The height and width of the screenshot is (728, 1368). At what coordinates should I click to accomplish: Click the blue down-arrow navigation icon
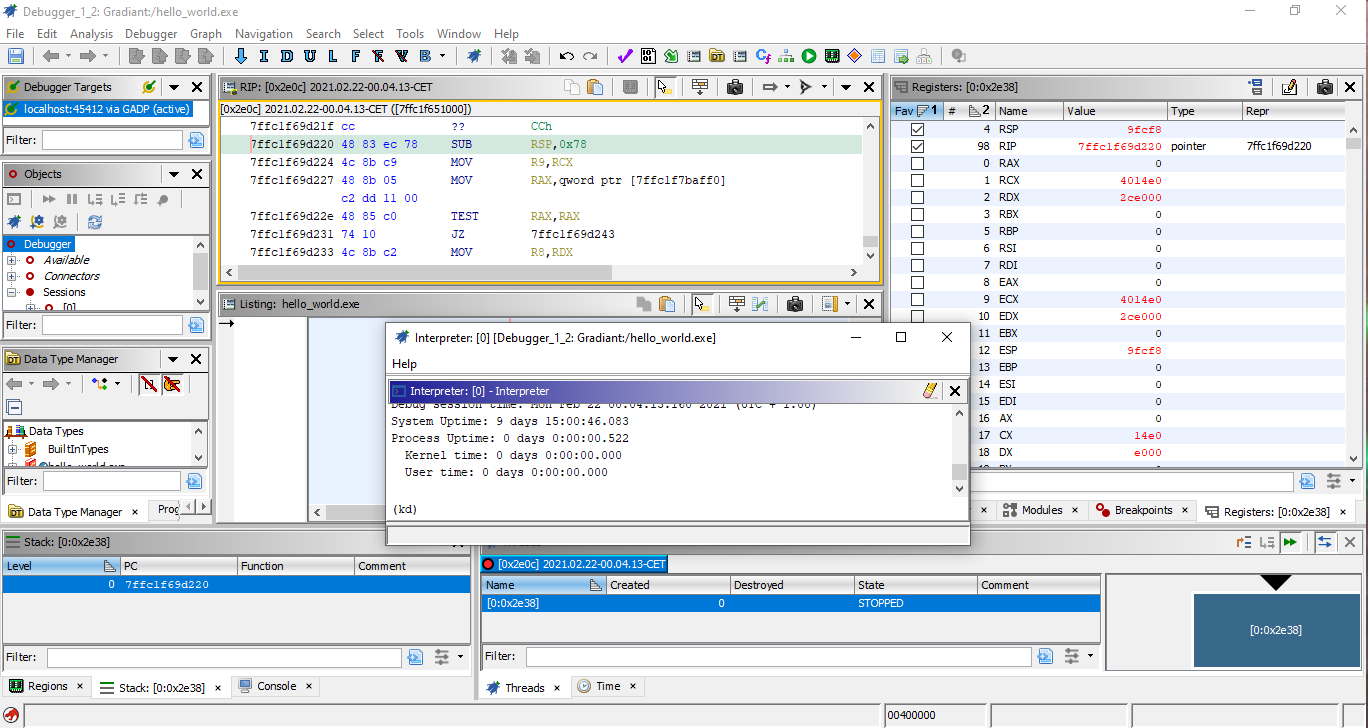pyautogui.click(x=241, y=56)
